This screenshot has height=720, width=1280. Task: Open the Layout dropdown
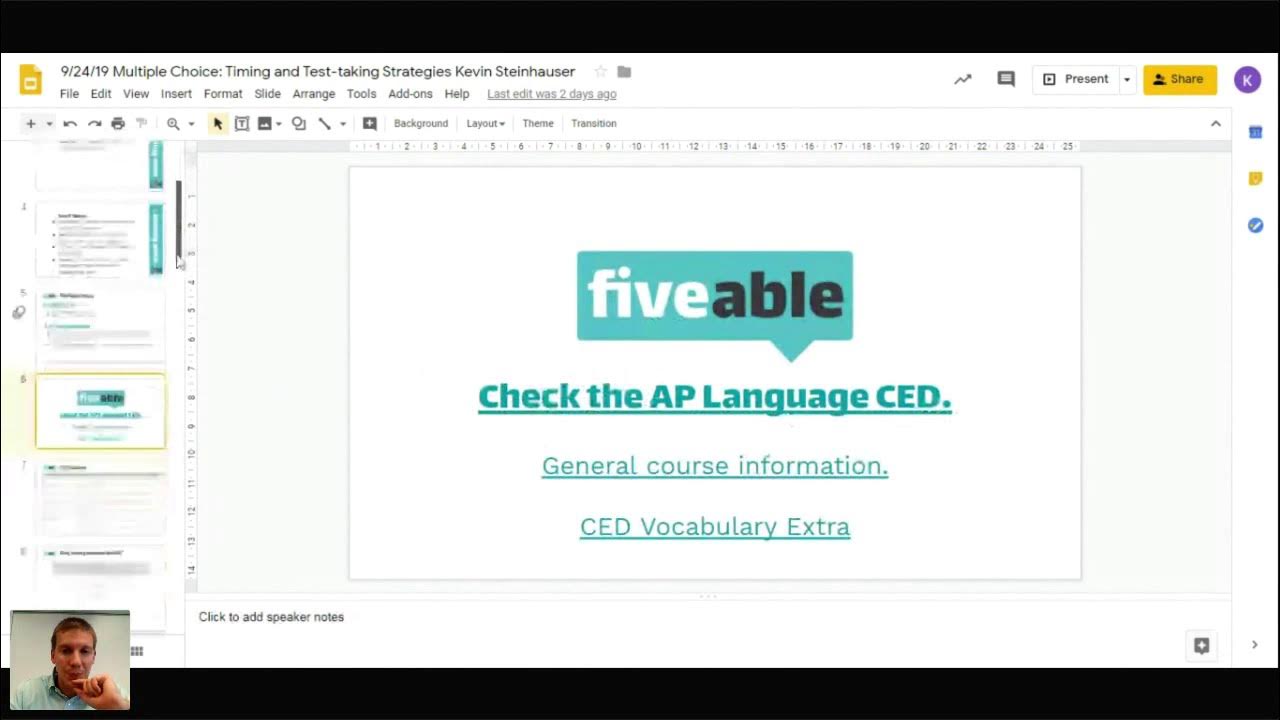pyautogui.click(x=486, y=124)
